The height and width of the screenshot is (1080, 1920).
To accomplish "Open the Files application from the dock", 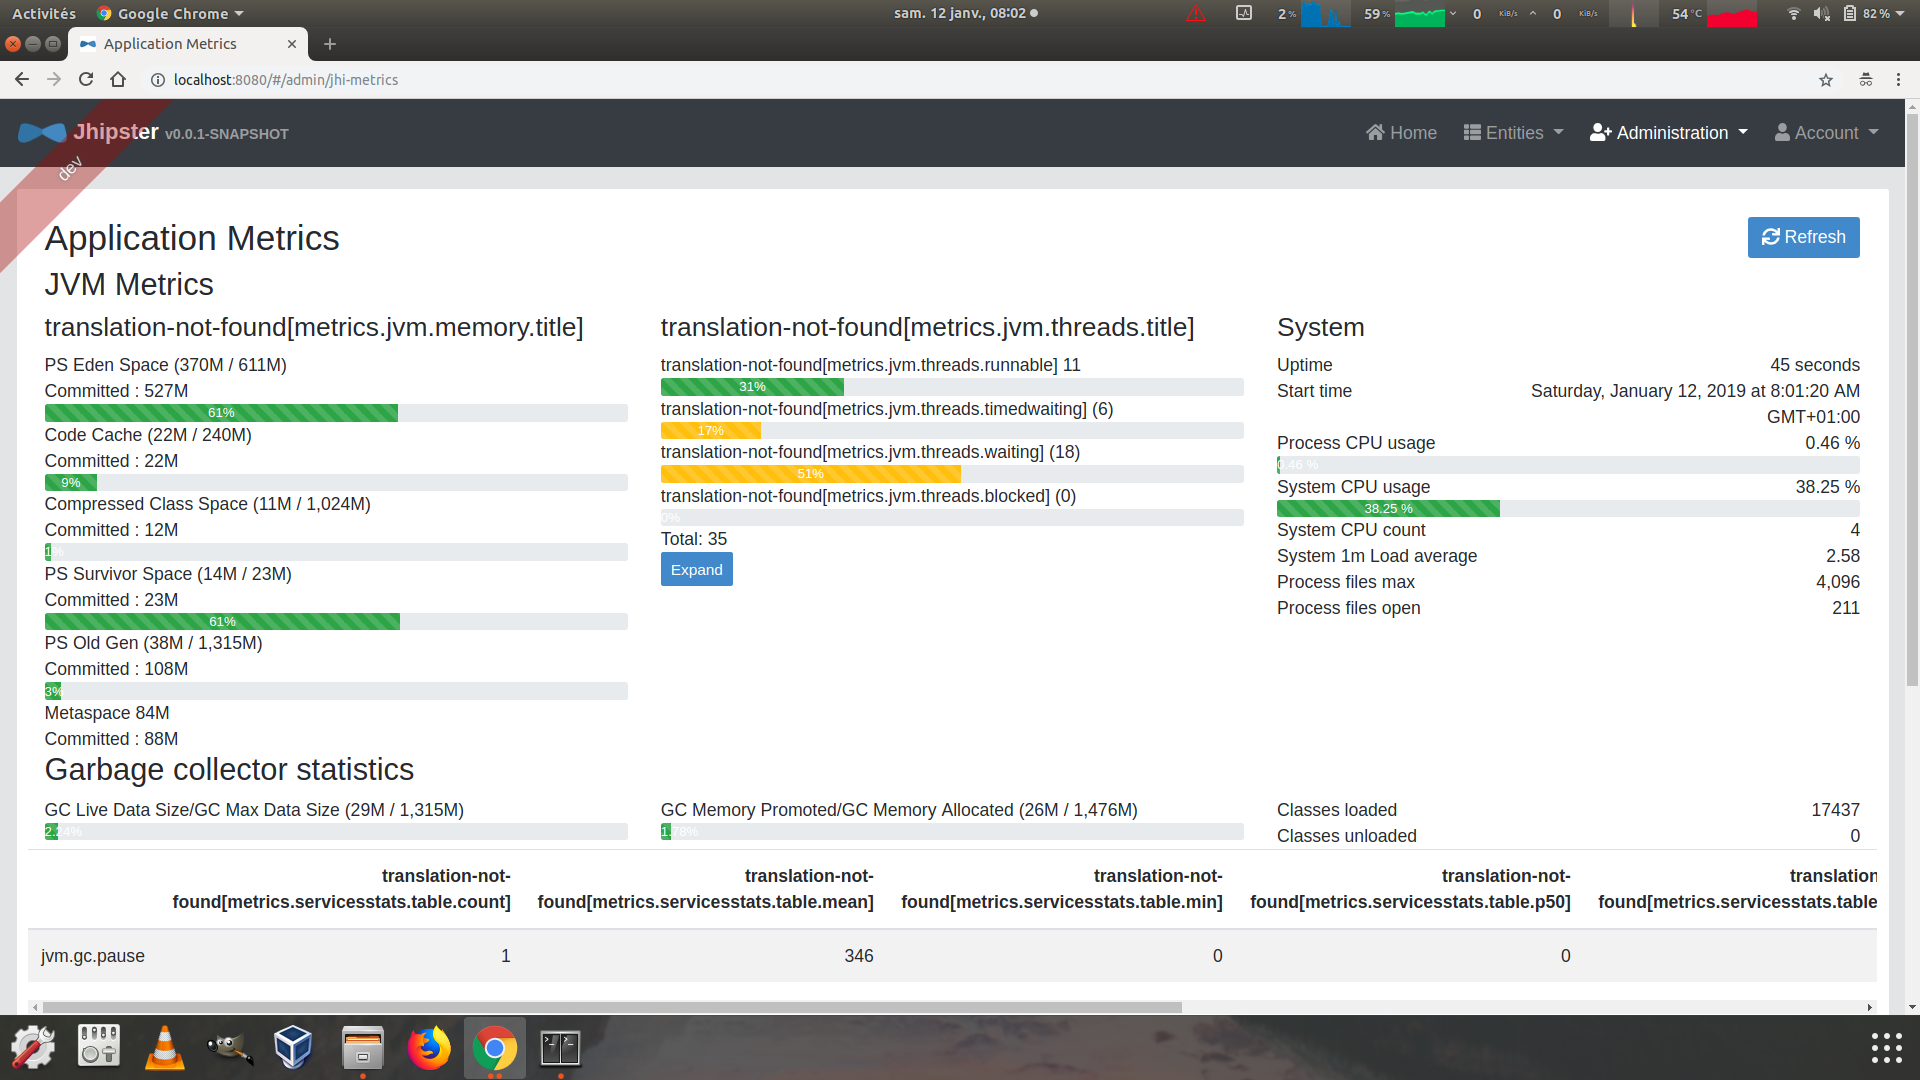I will point(363,1047).
